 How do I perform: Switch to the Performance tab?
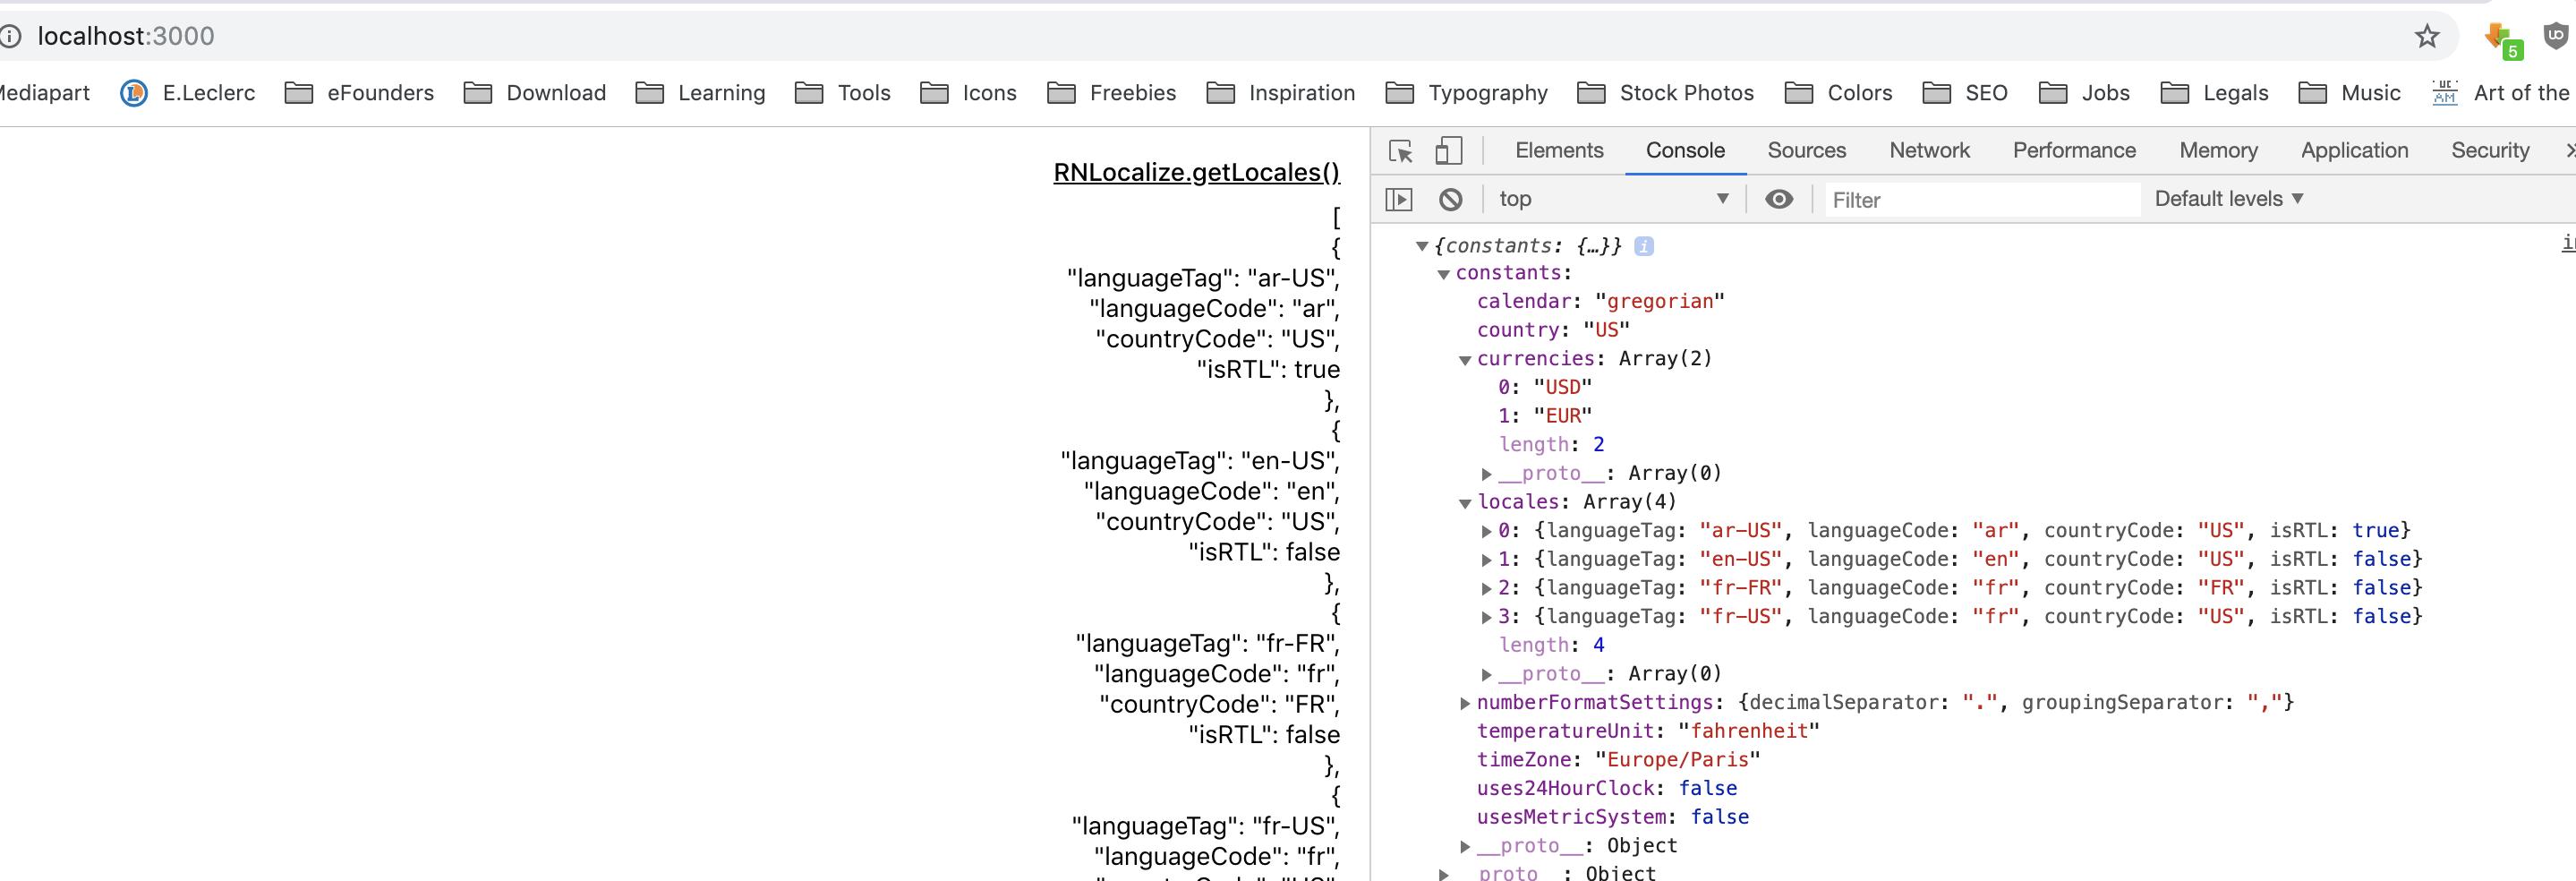[2074, 150]
